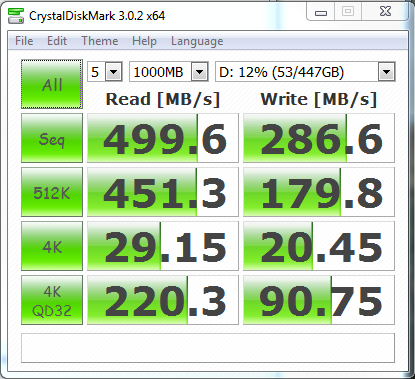This screenshot has height=379, width=415.
Task: Open the Language menu
Action: tap(197, 41)
